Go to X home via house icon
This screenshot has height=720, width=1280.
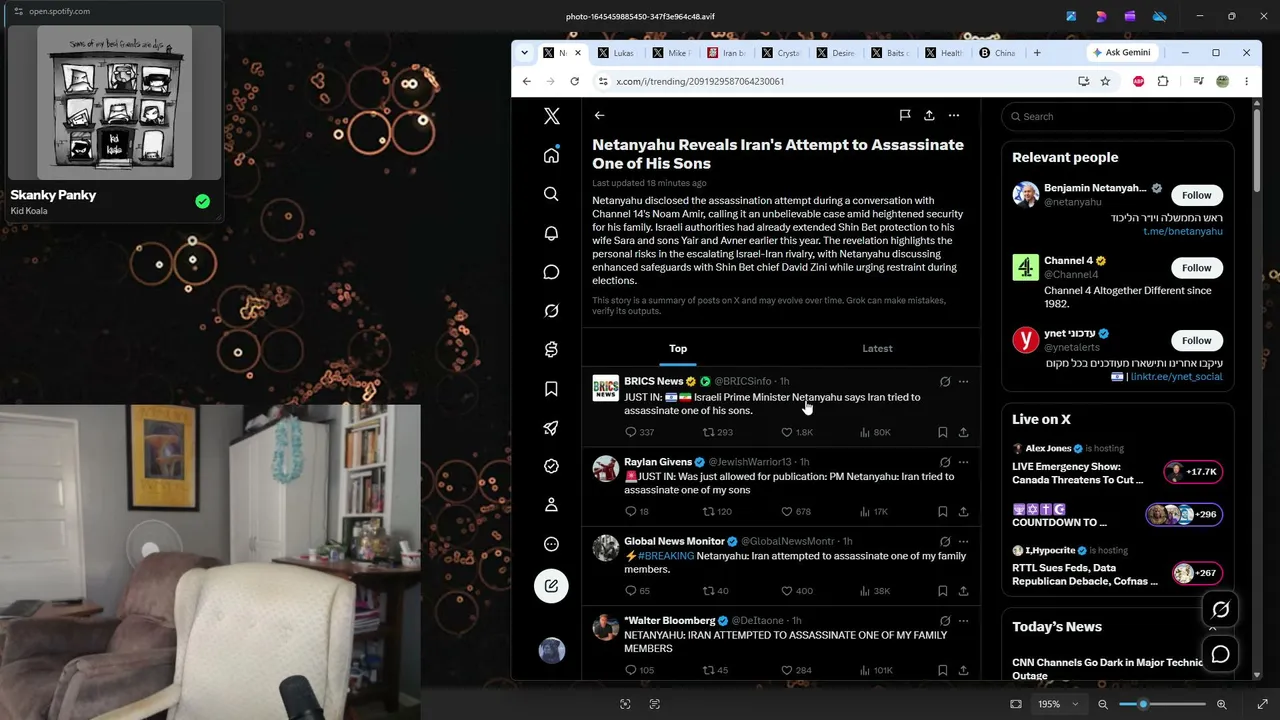551,155
